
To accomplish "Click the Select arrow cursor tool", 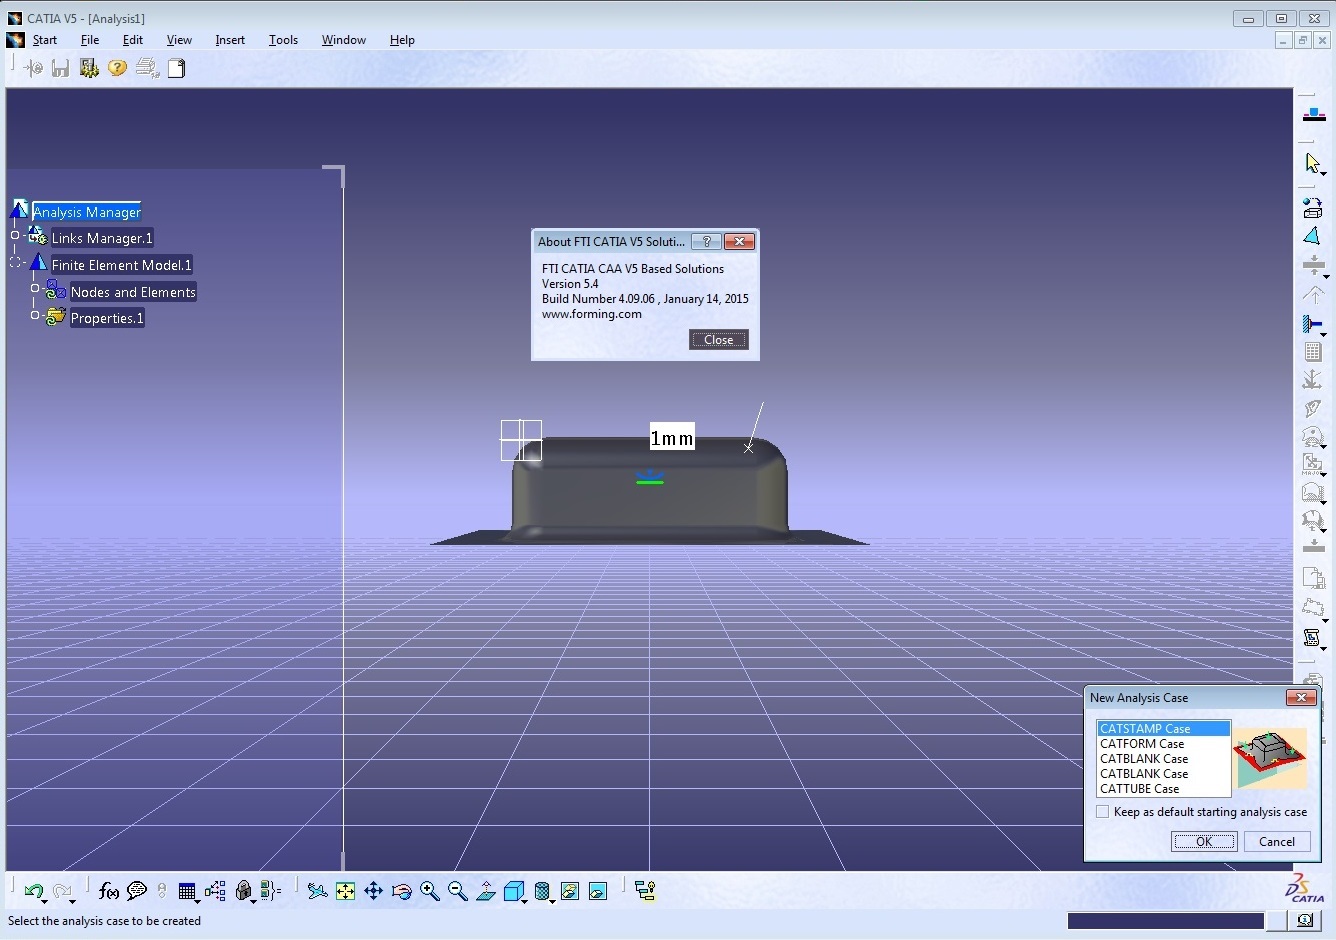I will (x=1312, y=163).
